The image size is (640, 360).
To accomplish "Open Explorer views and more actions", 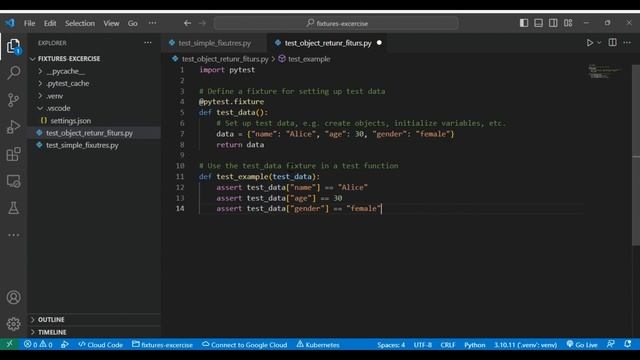I will (147, 43).
